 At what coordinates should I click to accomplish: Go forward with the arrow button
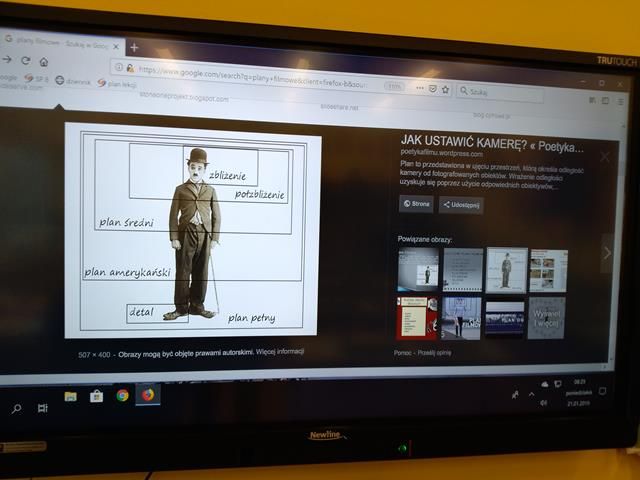[x=7, y=59]
